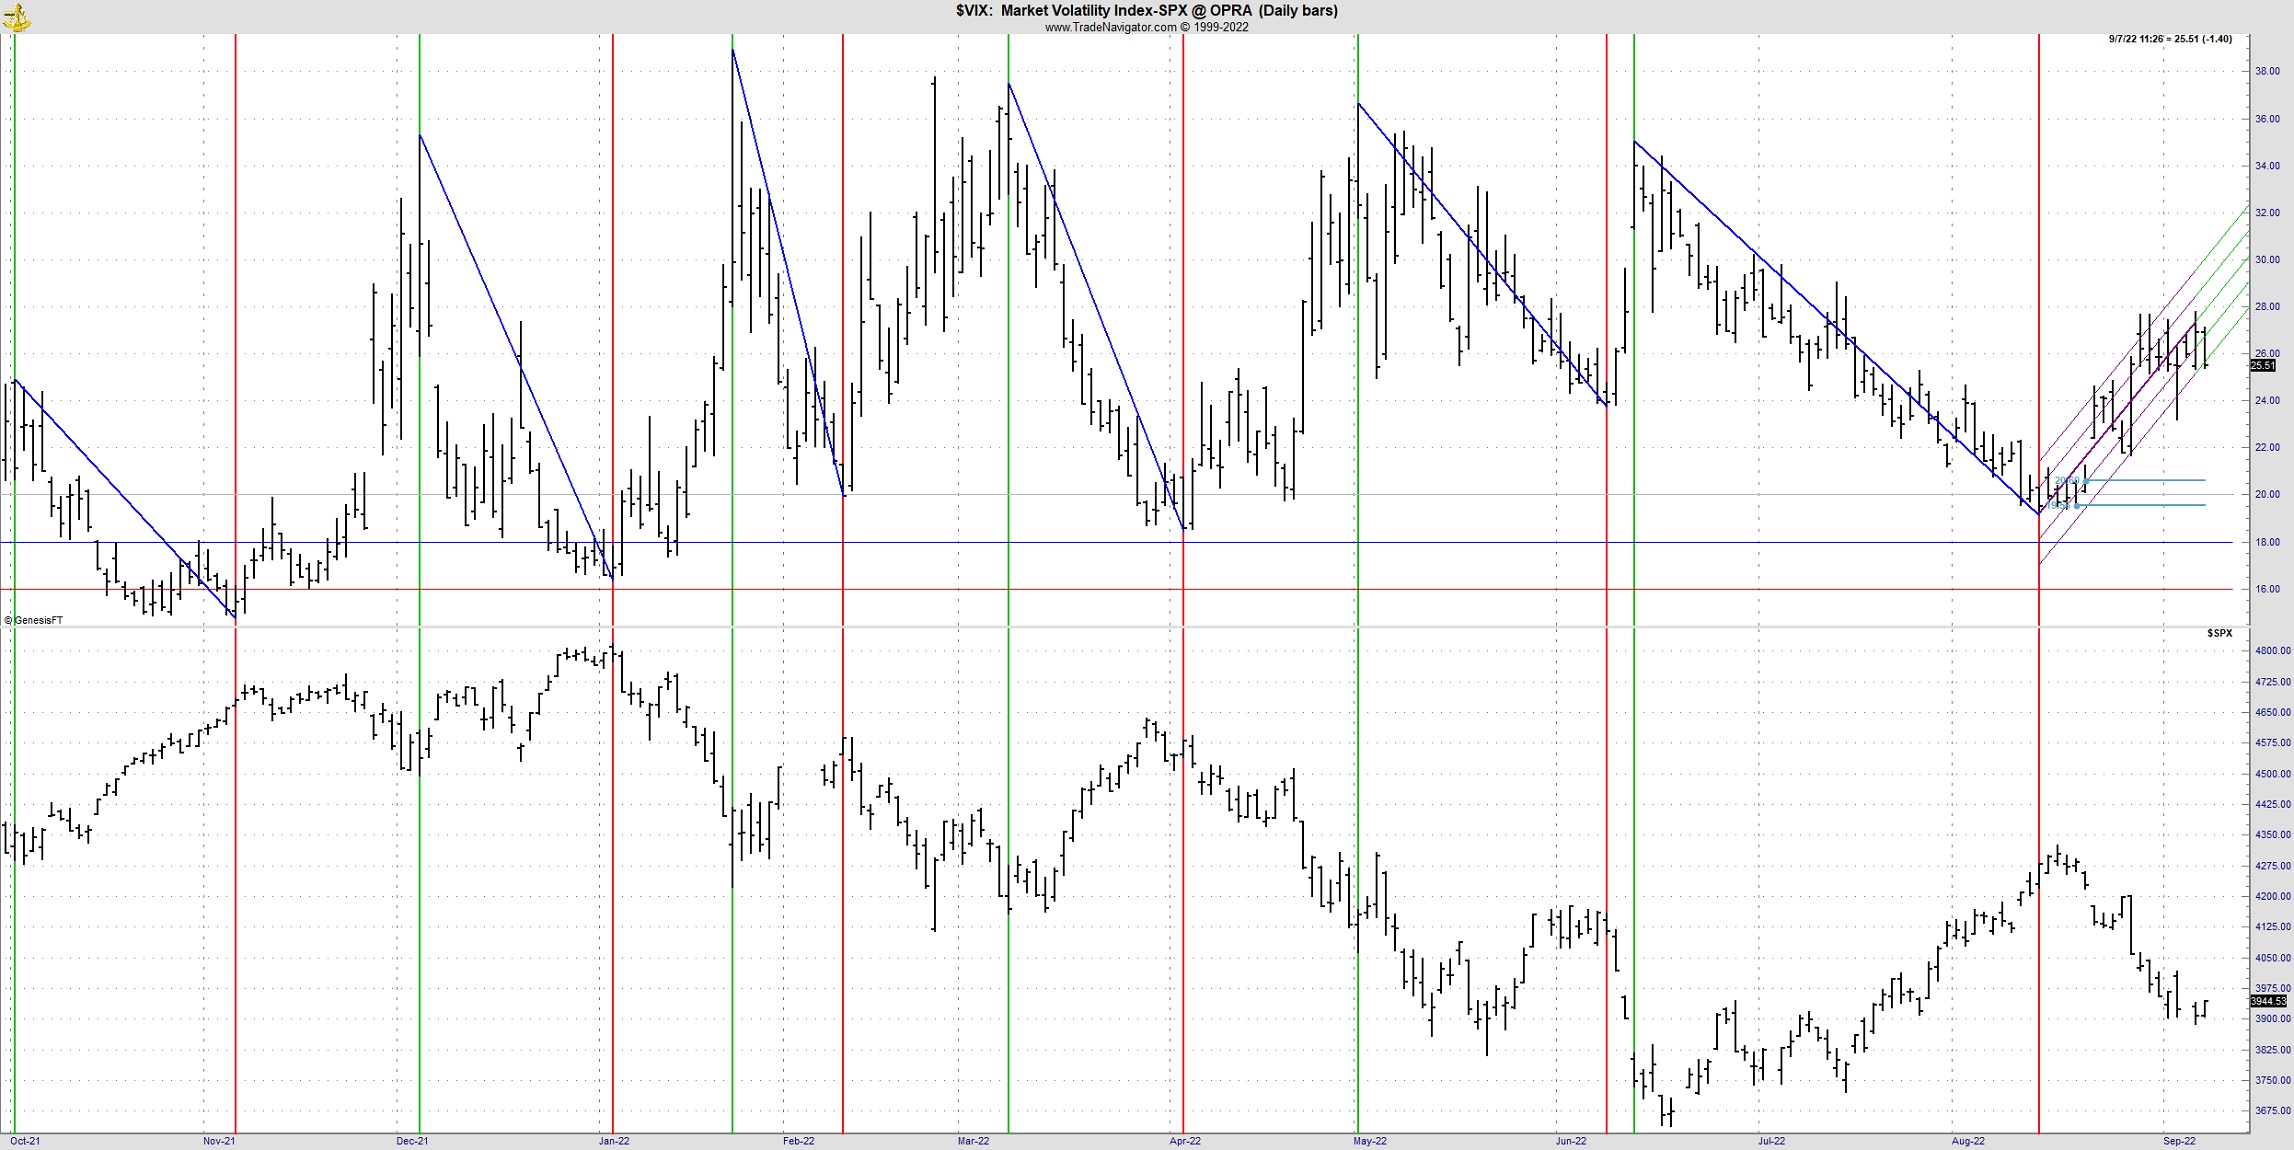2294x1150 pixels.
Task: Click the Apr-22 date axis label
Action: pyautogui.click(x=1185, y=1141)
